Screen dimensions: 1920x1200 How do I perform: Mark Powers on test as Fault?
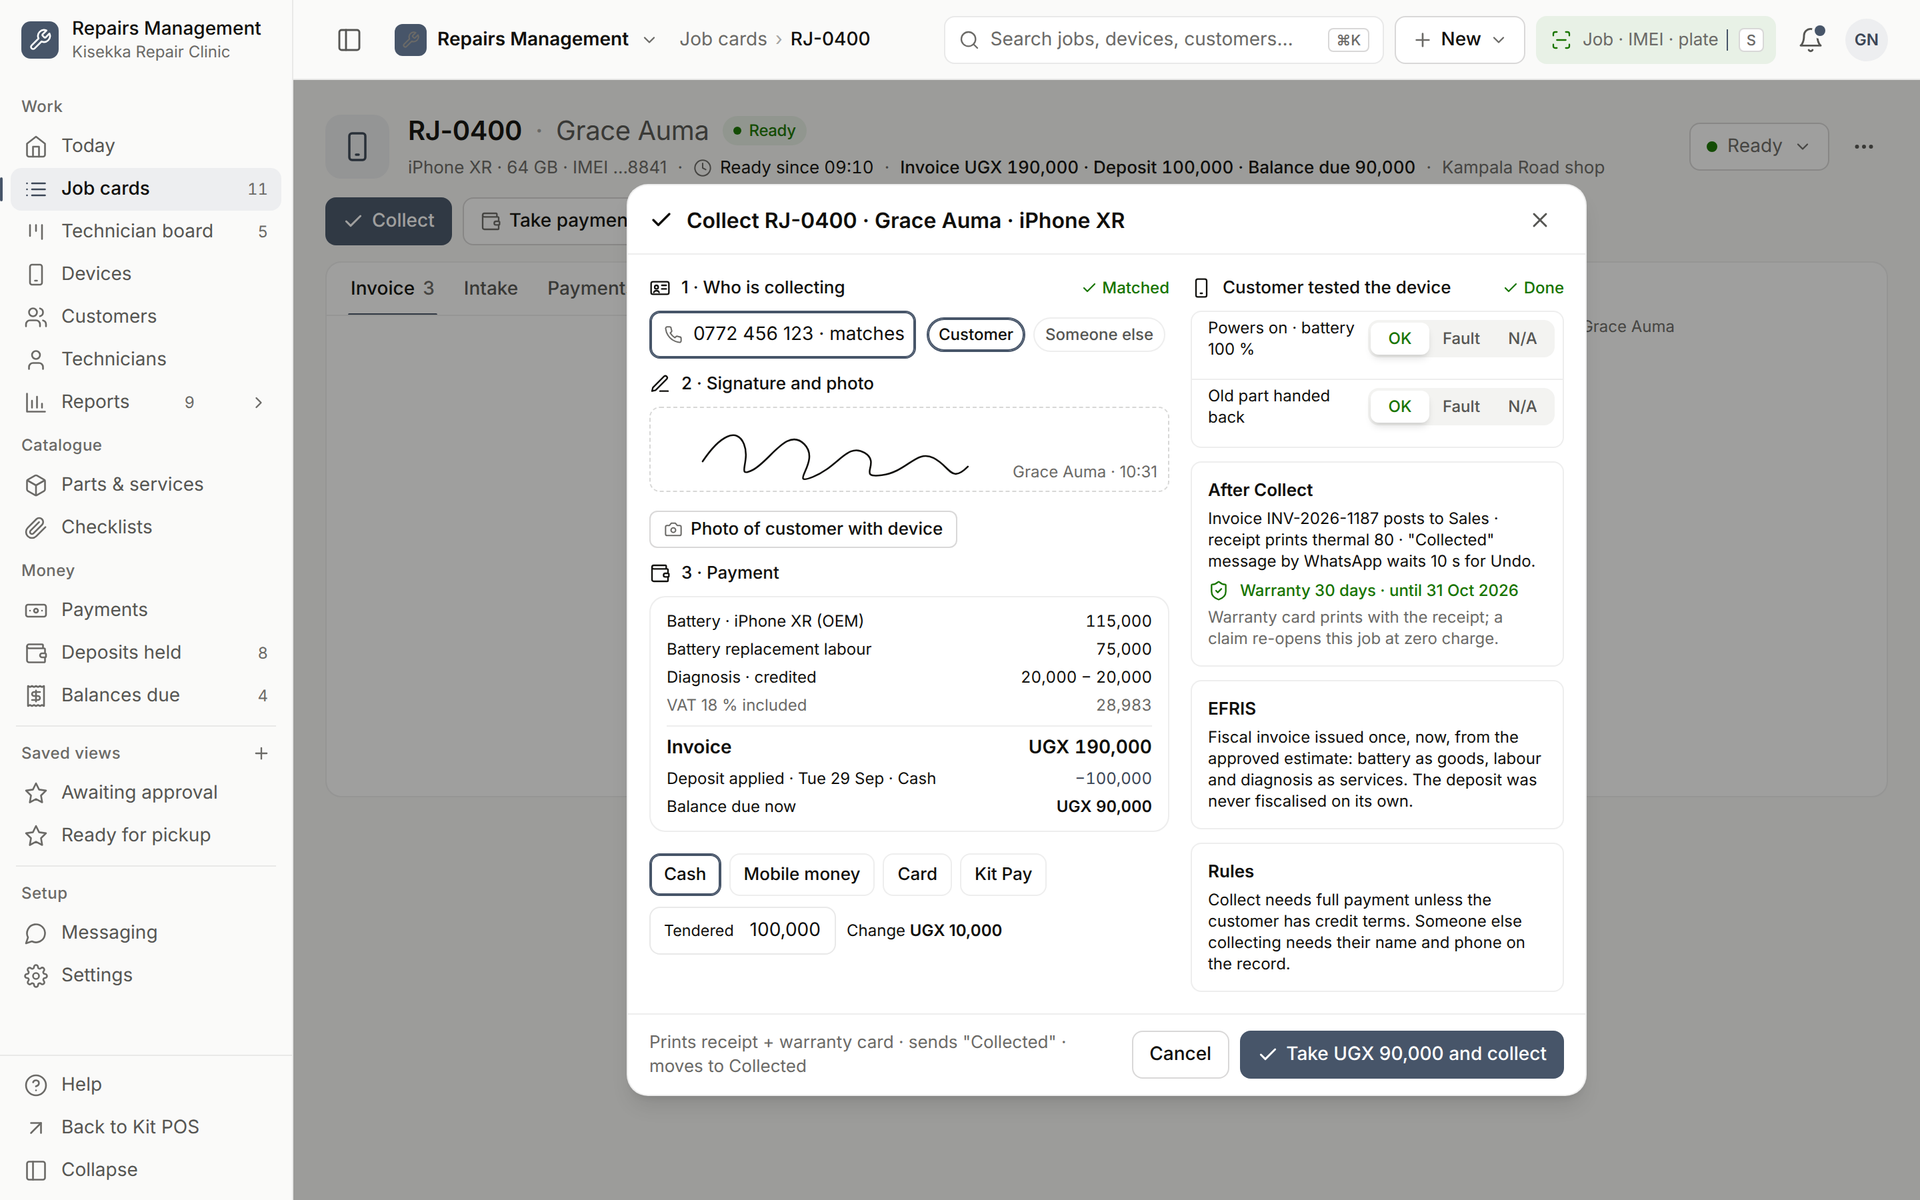click(1460, 339)
